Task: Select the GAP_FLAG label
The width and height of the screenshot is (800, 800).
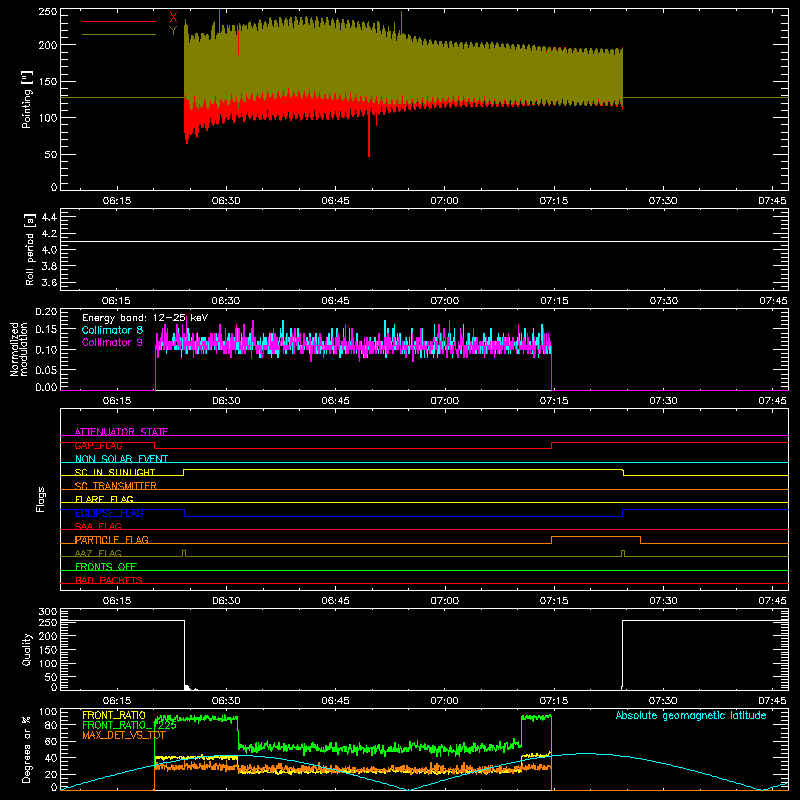Action: click(x=98, y=445)
